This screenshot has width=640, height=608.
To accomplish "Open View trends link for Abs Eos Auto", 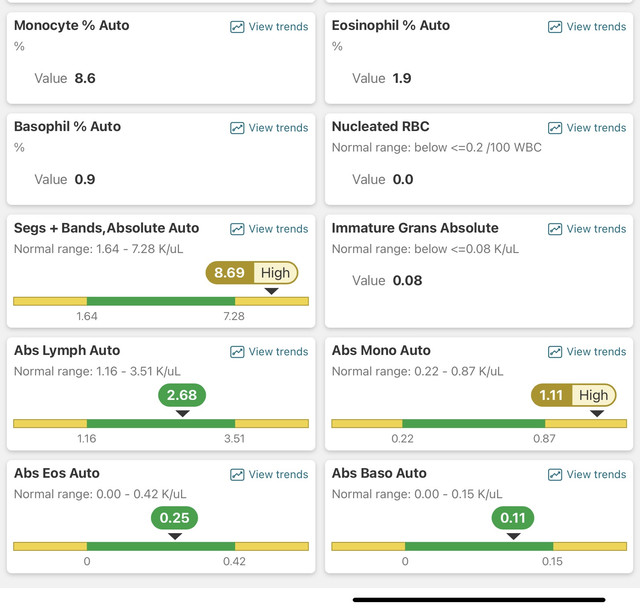I will [x=269, y=475].
